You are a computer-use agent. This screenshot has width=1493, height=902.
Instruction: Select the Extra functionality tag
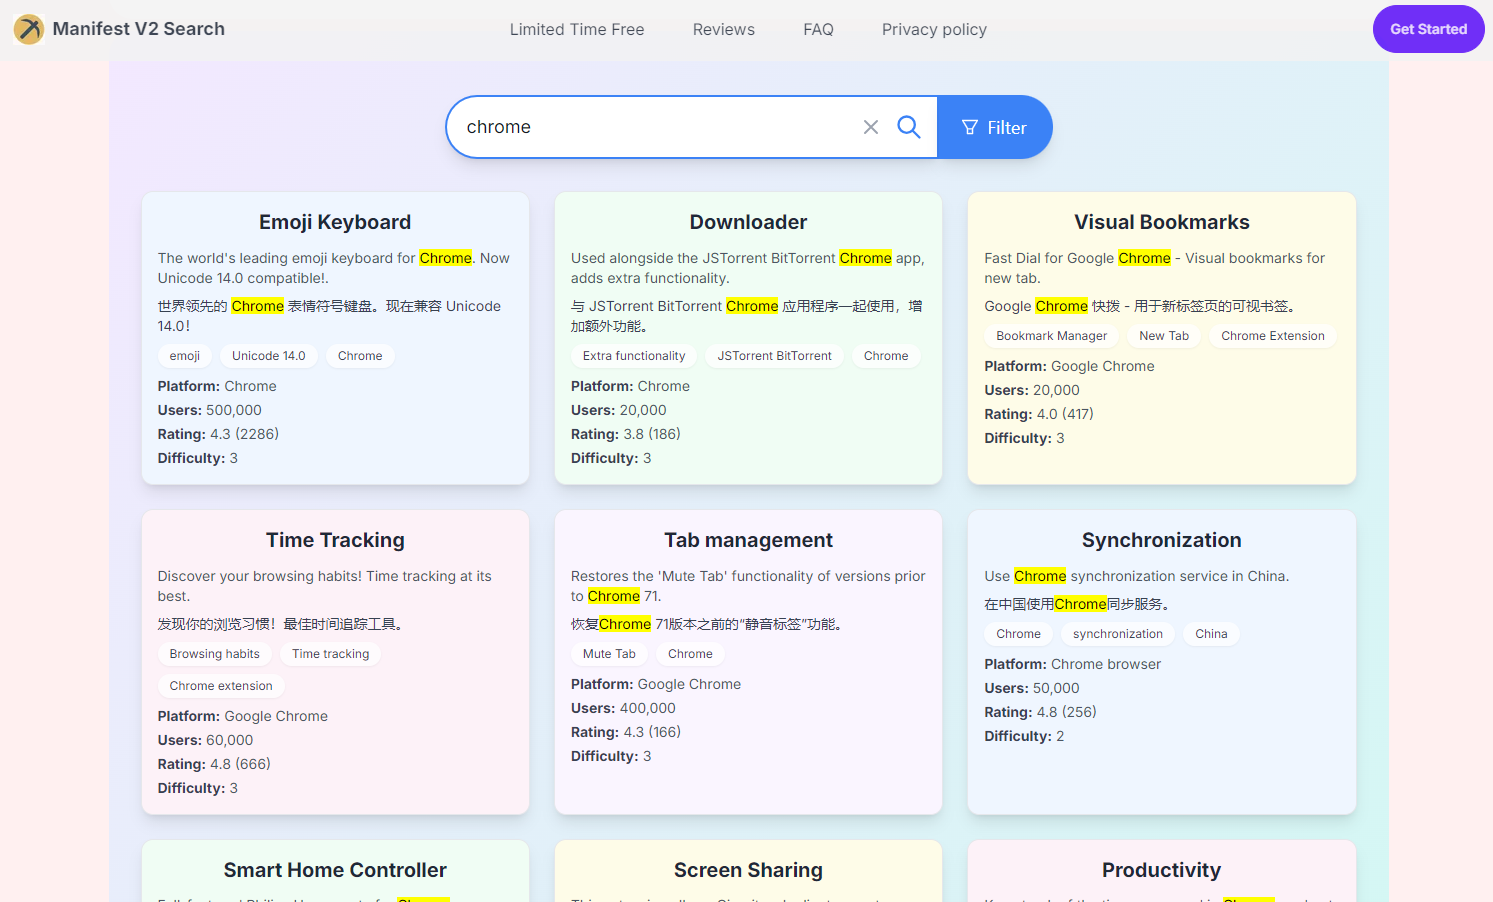click(x=634, y=356)
